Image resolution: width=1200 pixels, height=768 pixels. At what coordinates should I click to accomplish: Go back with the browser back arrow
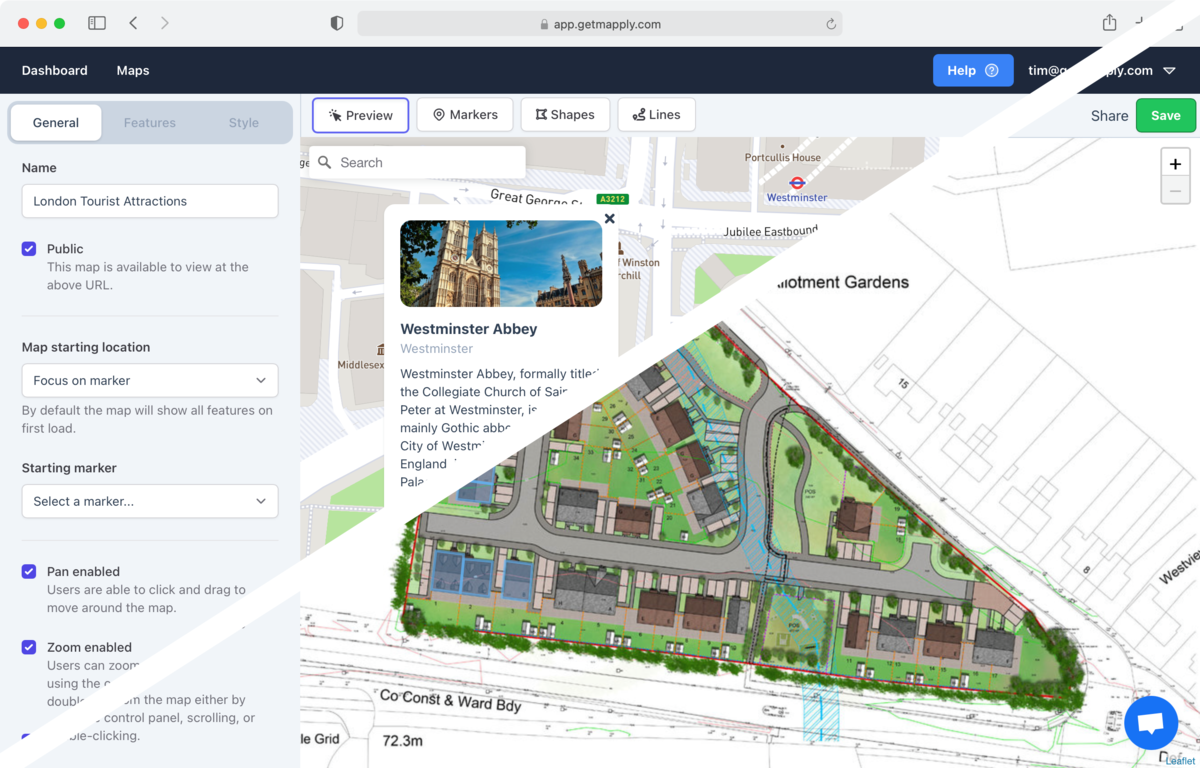pyautogui.click(x=133, y=23)
